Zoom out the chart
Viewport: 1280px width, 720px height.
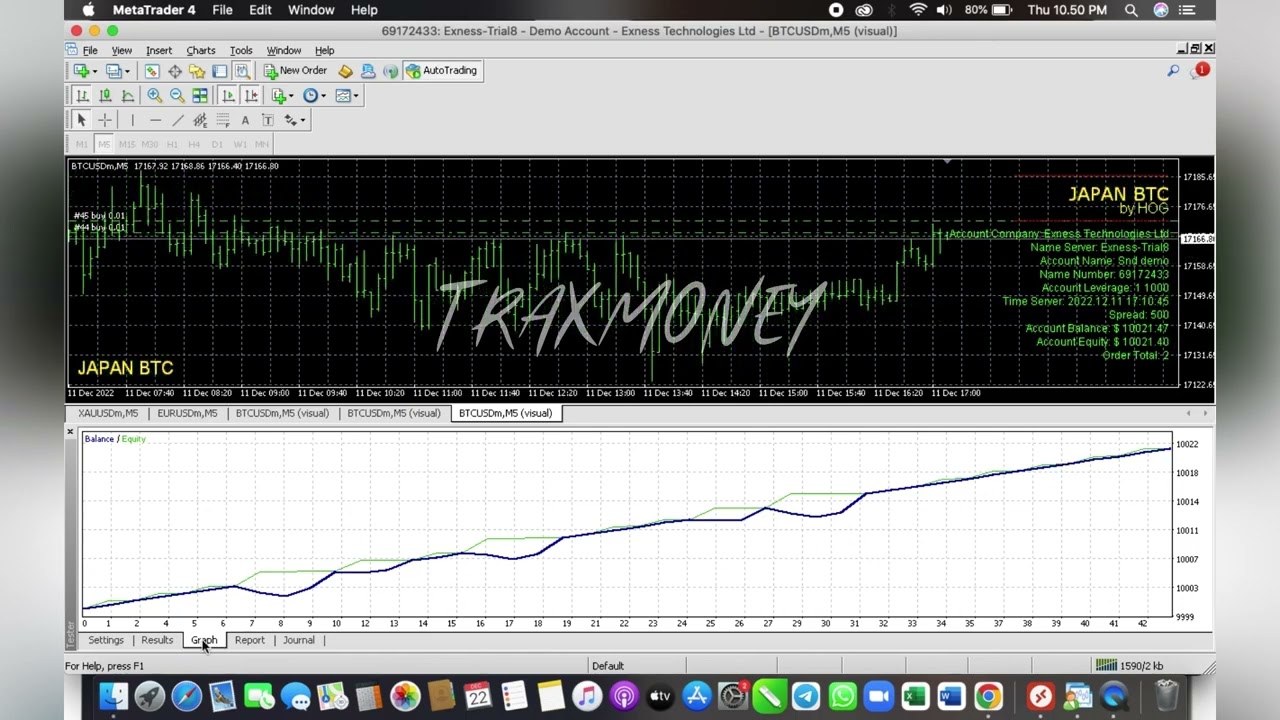pos(177,96)
